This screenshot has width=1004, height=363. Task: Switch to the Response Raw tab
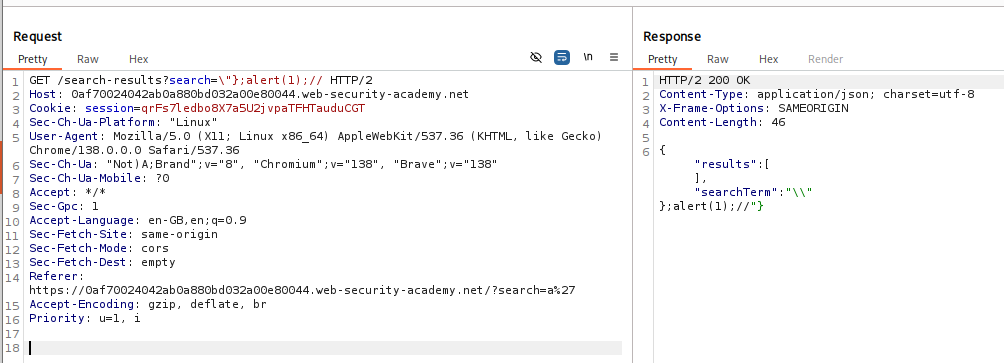click(x=718, y=59)
